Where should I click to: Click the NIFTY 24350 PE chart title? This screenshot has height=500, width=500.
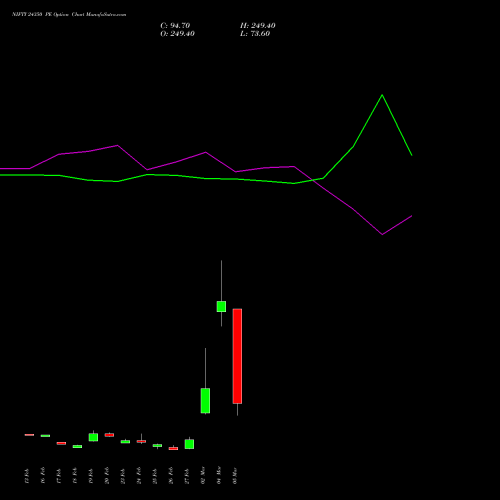[69, 15]
